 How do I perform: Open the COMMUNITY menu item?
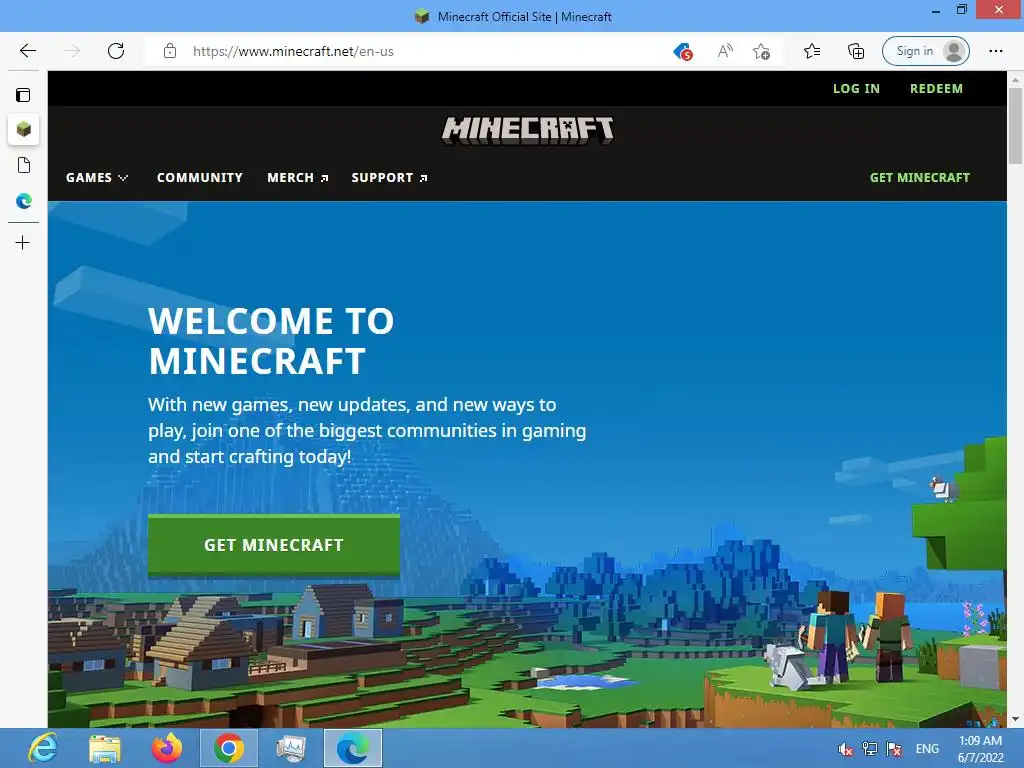(200, 178)
